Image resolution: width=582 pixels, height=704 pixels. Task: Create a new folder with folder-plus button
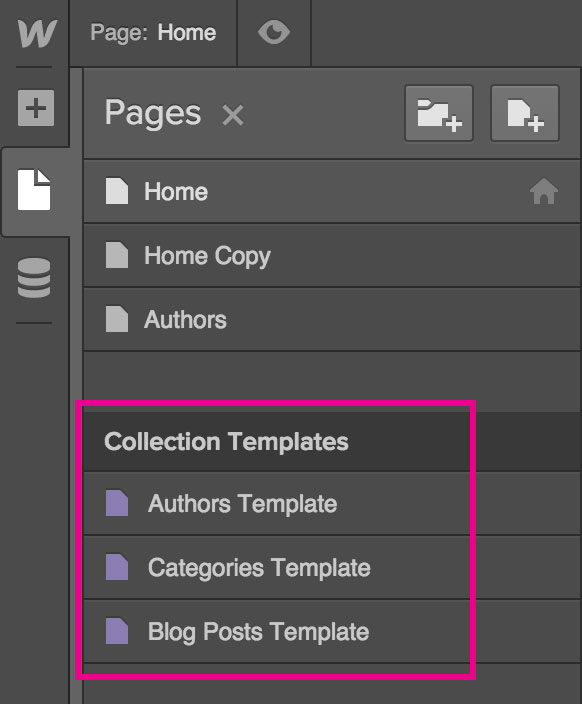coord(439,114)
